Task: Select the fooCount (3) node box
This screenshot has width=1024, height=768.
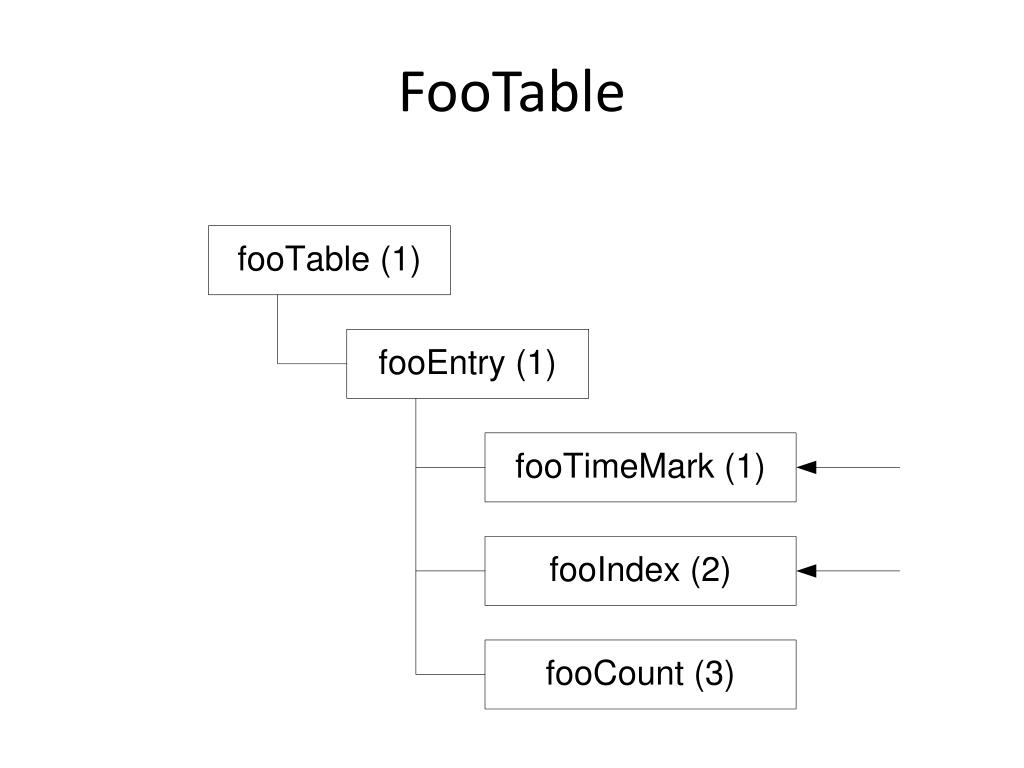Action: tap(640, 674)
